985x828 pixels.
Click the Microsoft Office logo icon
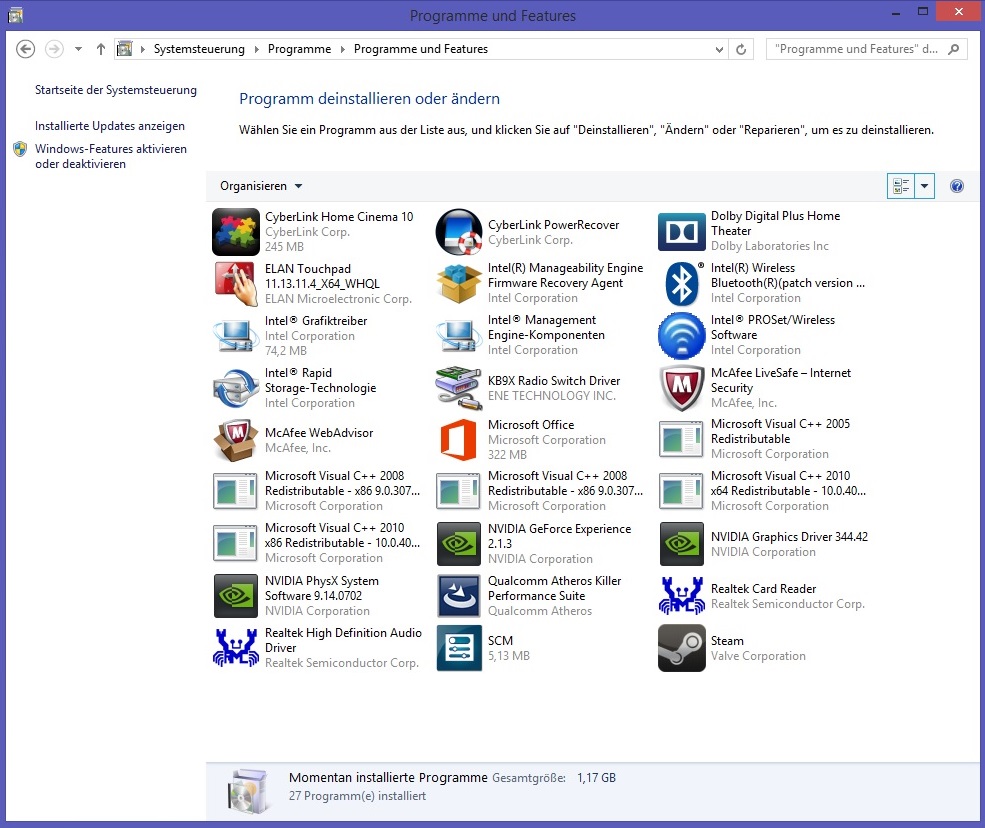[x=459, y=440]
